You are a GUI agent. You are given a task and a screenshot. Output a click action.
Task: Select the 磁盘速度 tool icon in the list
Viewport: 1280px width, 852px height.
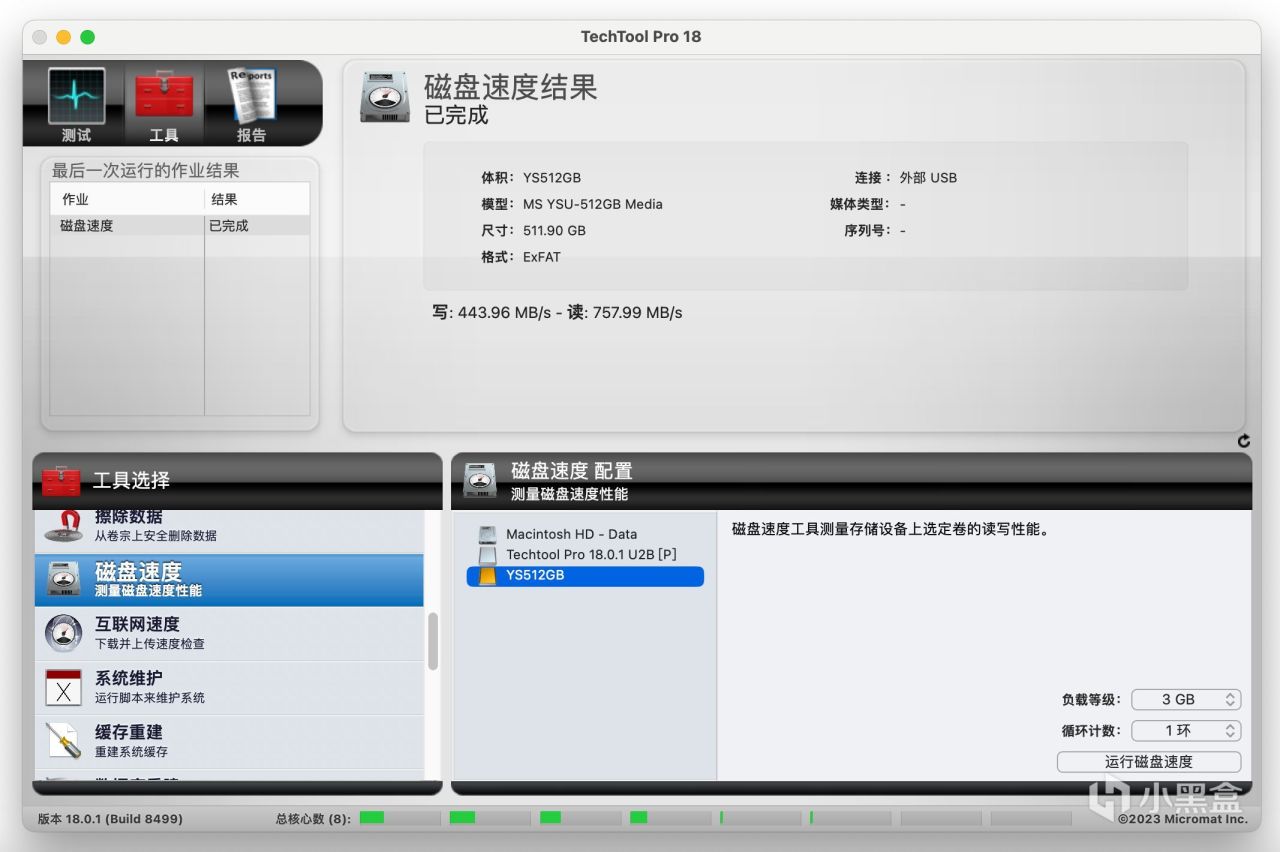pos(64,580)
